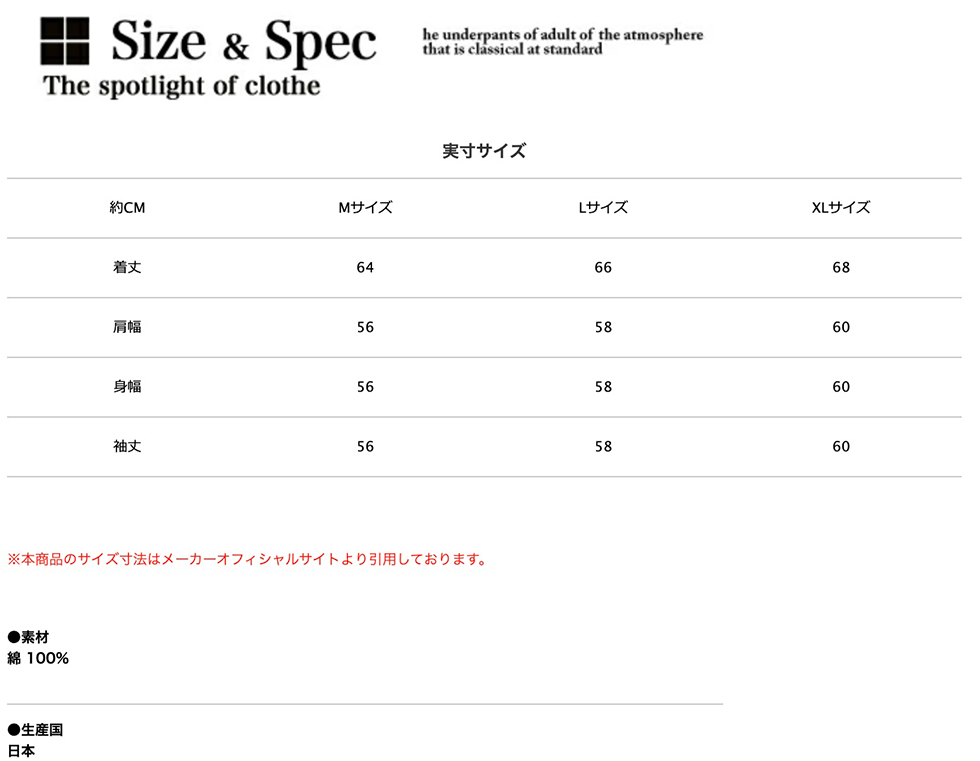This screenshot has width=980, height=761.
Task: Click the 68 value under XLサイズ
Action: coord(841,267)
